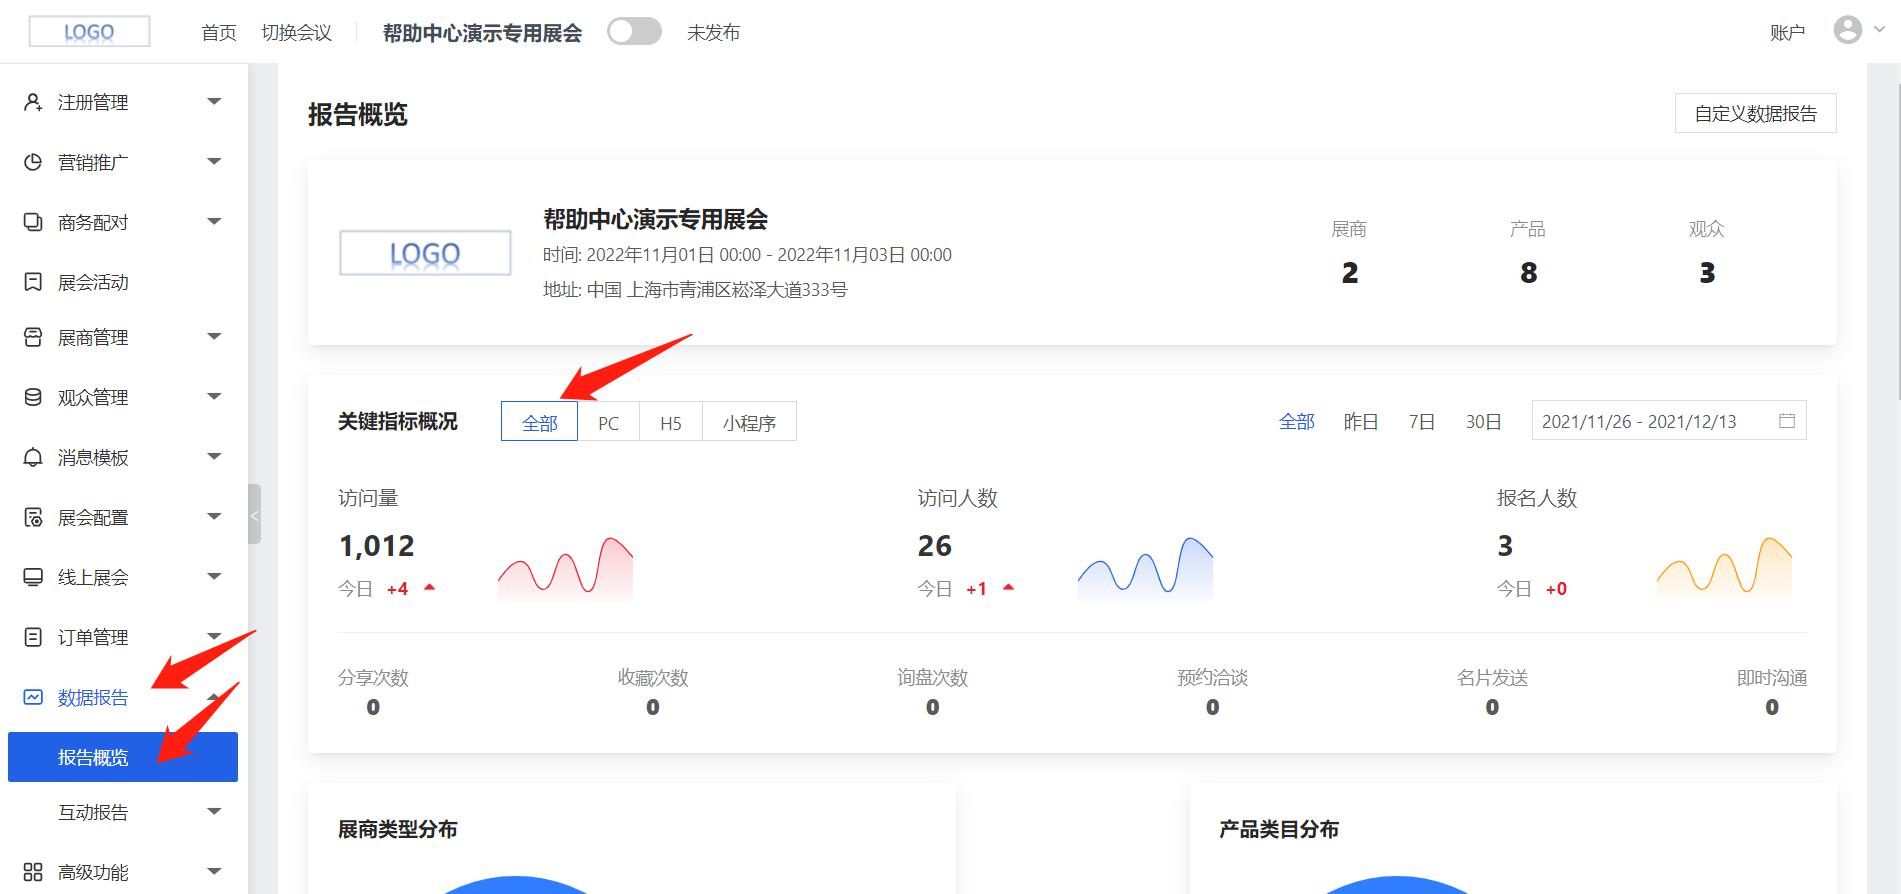
Task: Select the H5 platform tab
Action: click(x=671, y=422)
